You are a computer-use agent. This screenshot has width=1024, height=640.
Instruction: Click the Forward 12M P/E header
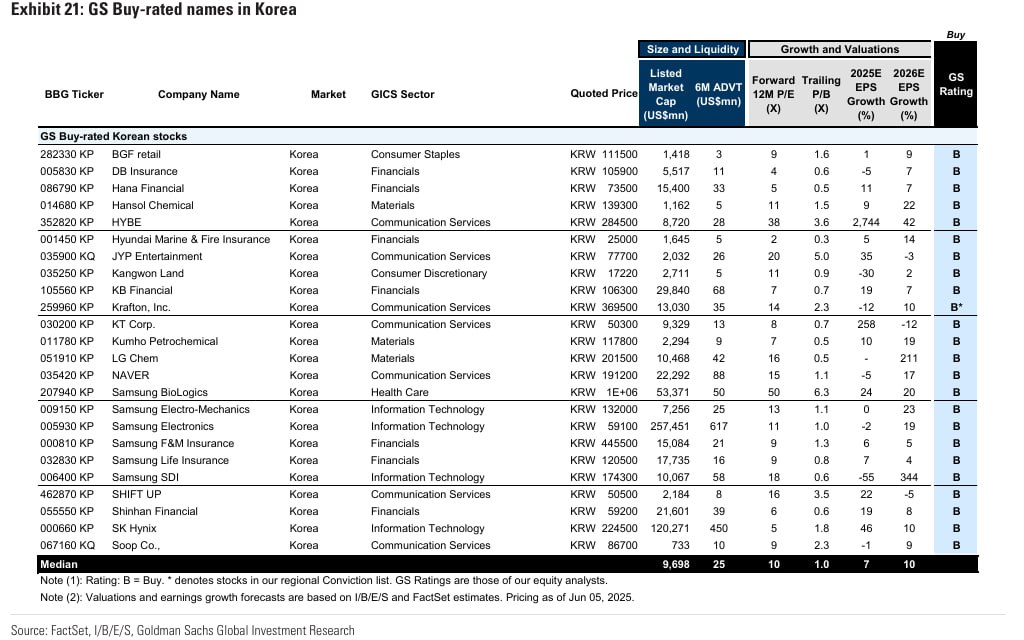773,94
